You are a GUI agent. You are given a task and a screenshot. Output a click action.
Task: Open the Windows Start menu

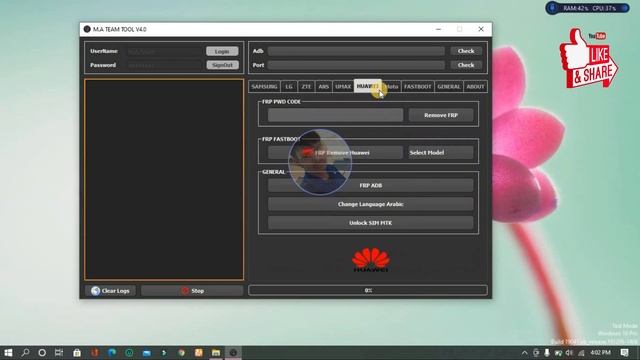pos(8,353)
